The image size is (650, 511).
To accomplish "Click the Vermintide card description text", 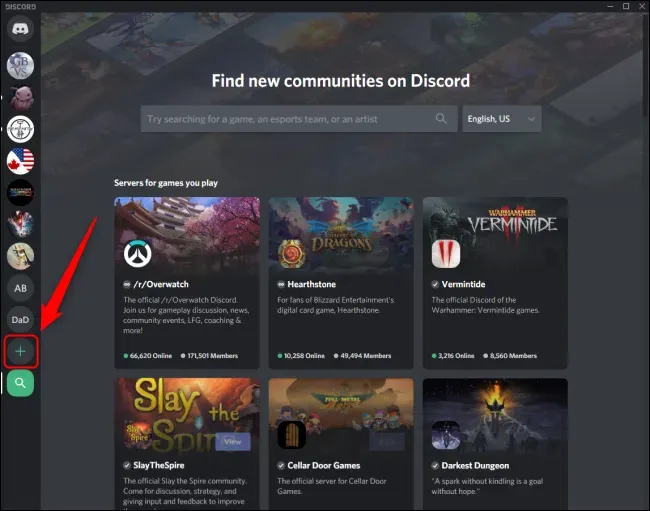I will 485,305.
